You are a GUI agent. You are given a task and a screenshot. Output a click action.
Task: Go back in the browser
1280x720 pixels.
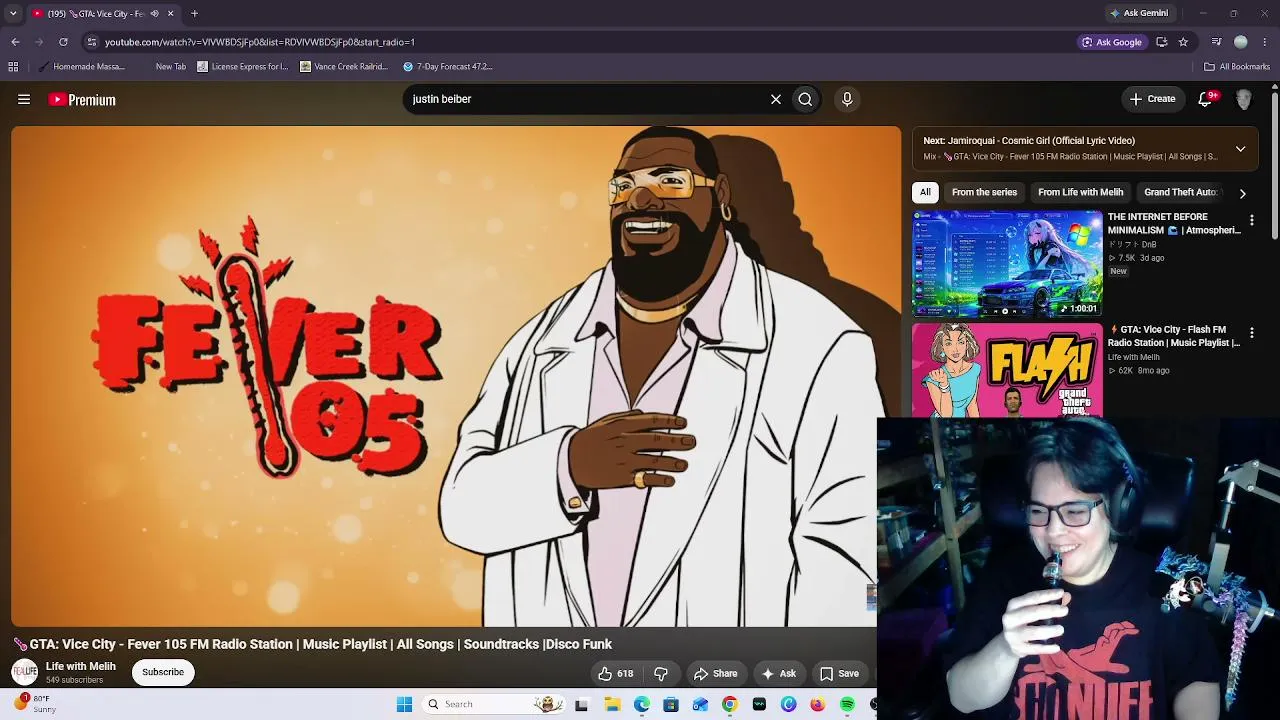15,42
